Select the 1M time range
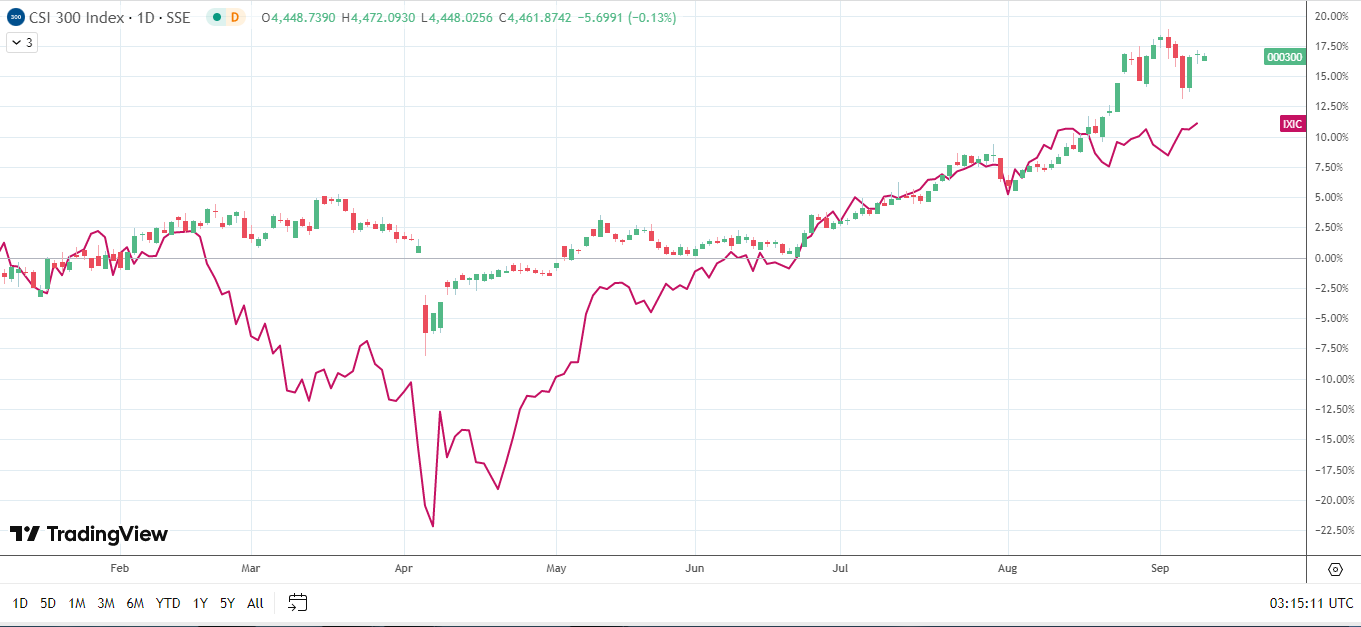The image size is (1361, 627). (77, 603)
